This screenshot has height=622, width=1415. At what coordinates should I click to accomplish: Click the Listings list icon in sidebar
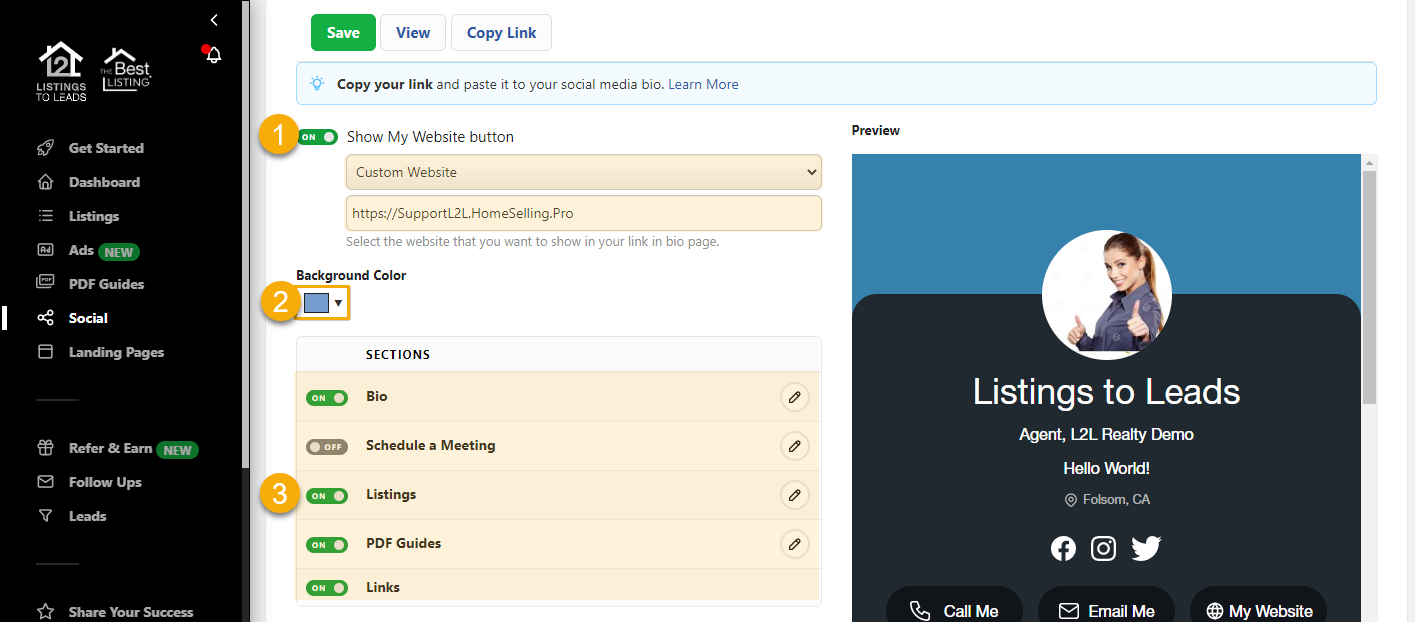click(45, 216)
